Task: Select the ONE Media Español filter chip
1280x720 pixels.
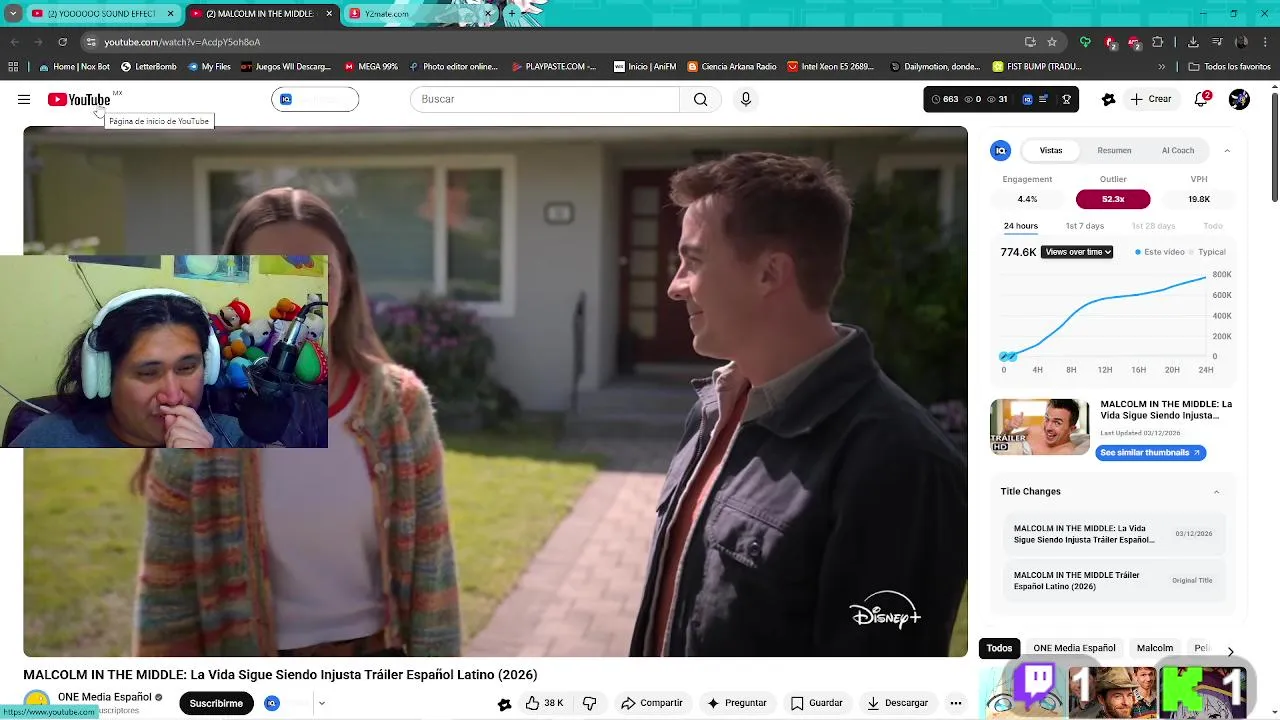Action: point(1074,648)
